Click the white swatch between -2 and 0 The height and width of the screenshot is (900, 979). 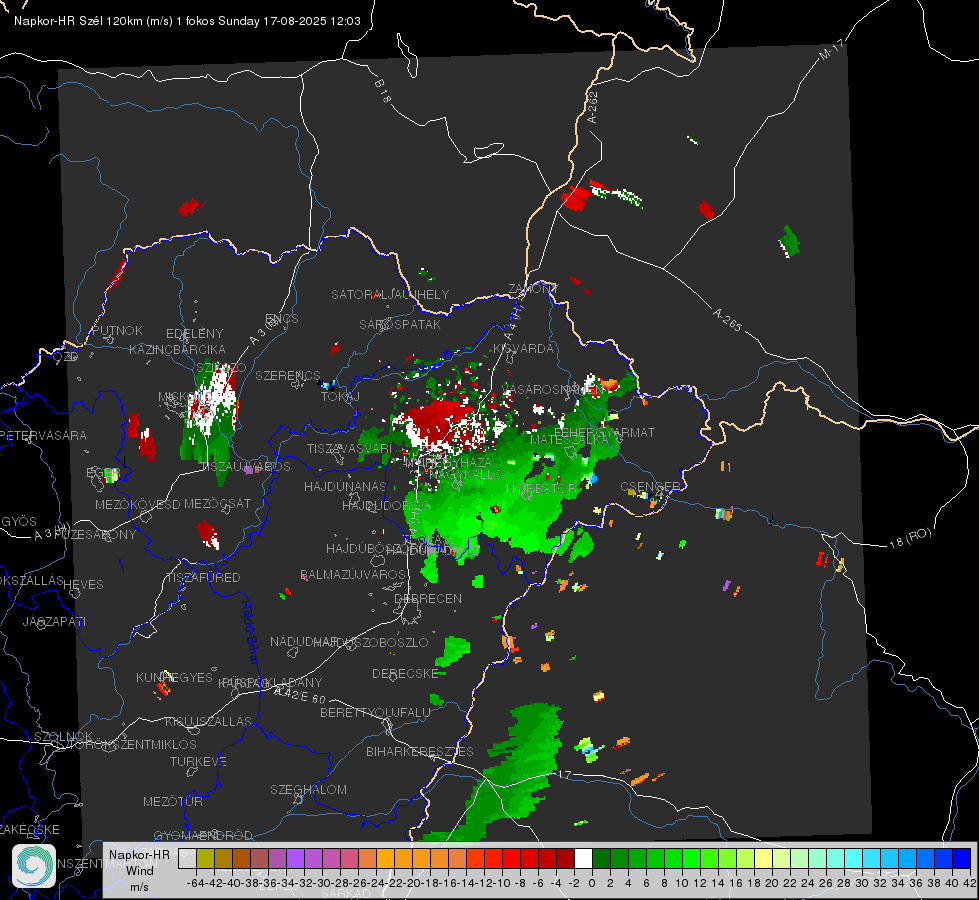(x=583, y=859)
